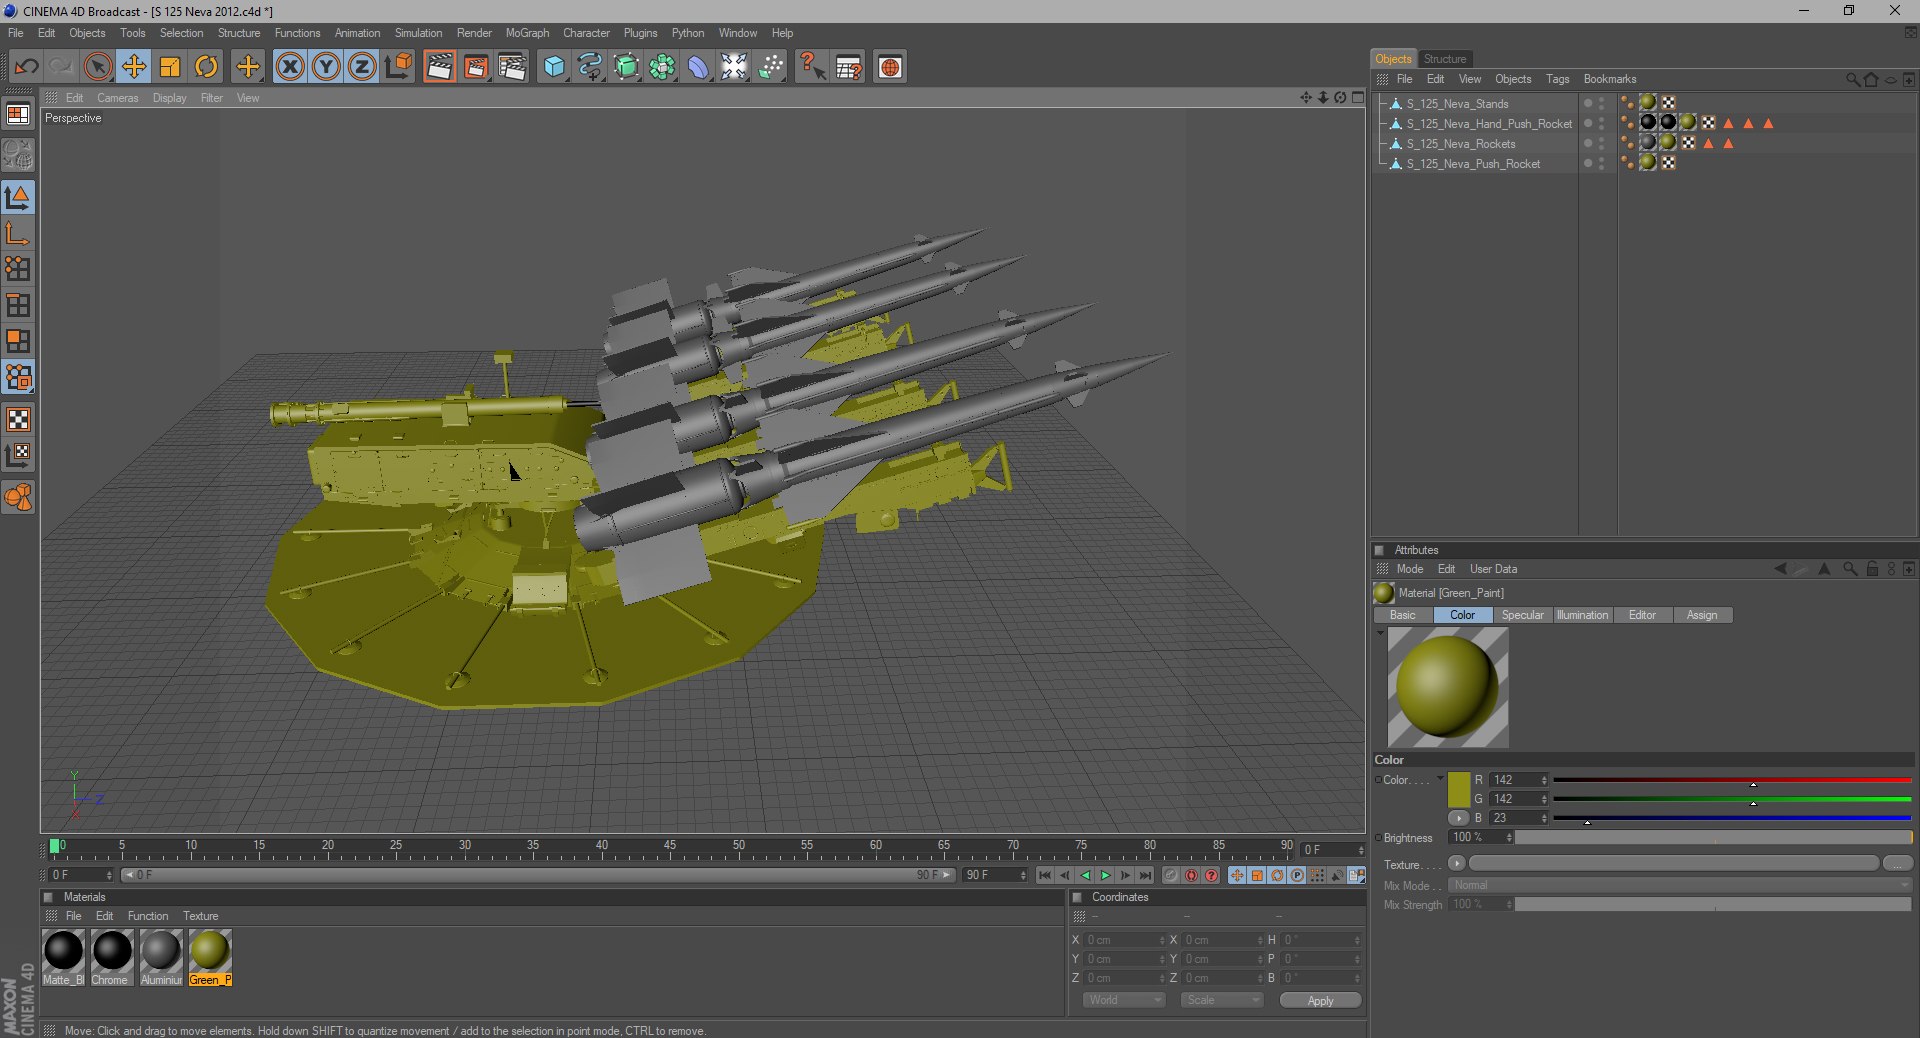Toggle visibility dot for S_125_Neva_Rockets
The width and height of the screenshot is (1920, 1038).
[x=1587, y=141]
